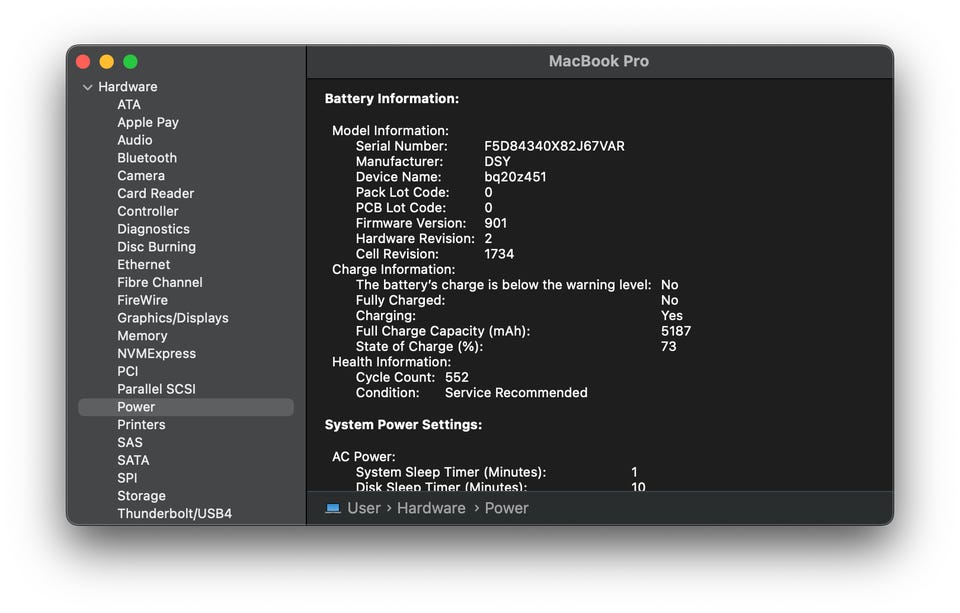960x613 pixels.
Task: Show Storage hardware details
Action: 141,496
